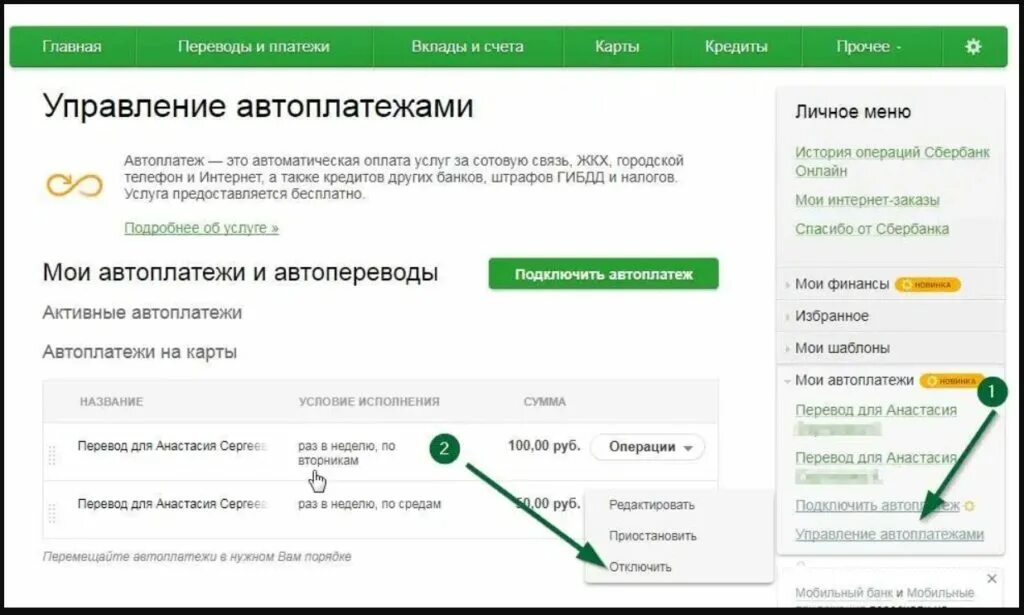Viewport: 1024px width, 615px height.
Task: Open Спасибо от Сбербанка link
Action: click(x=872, y=229)
